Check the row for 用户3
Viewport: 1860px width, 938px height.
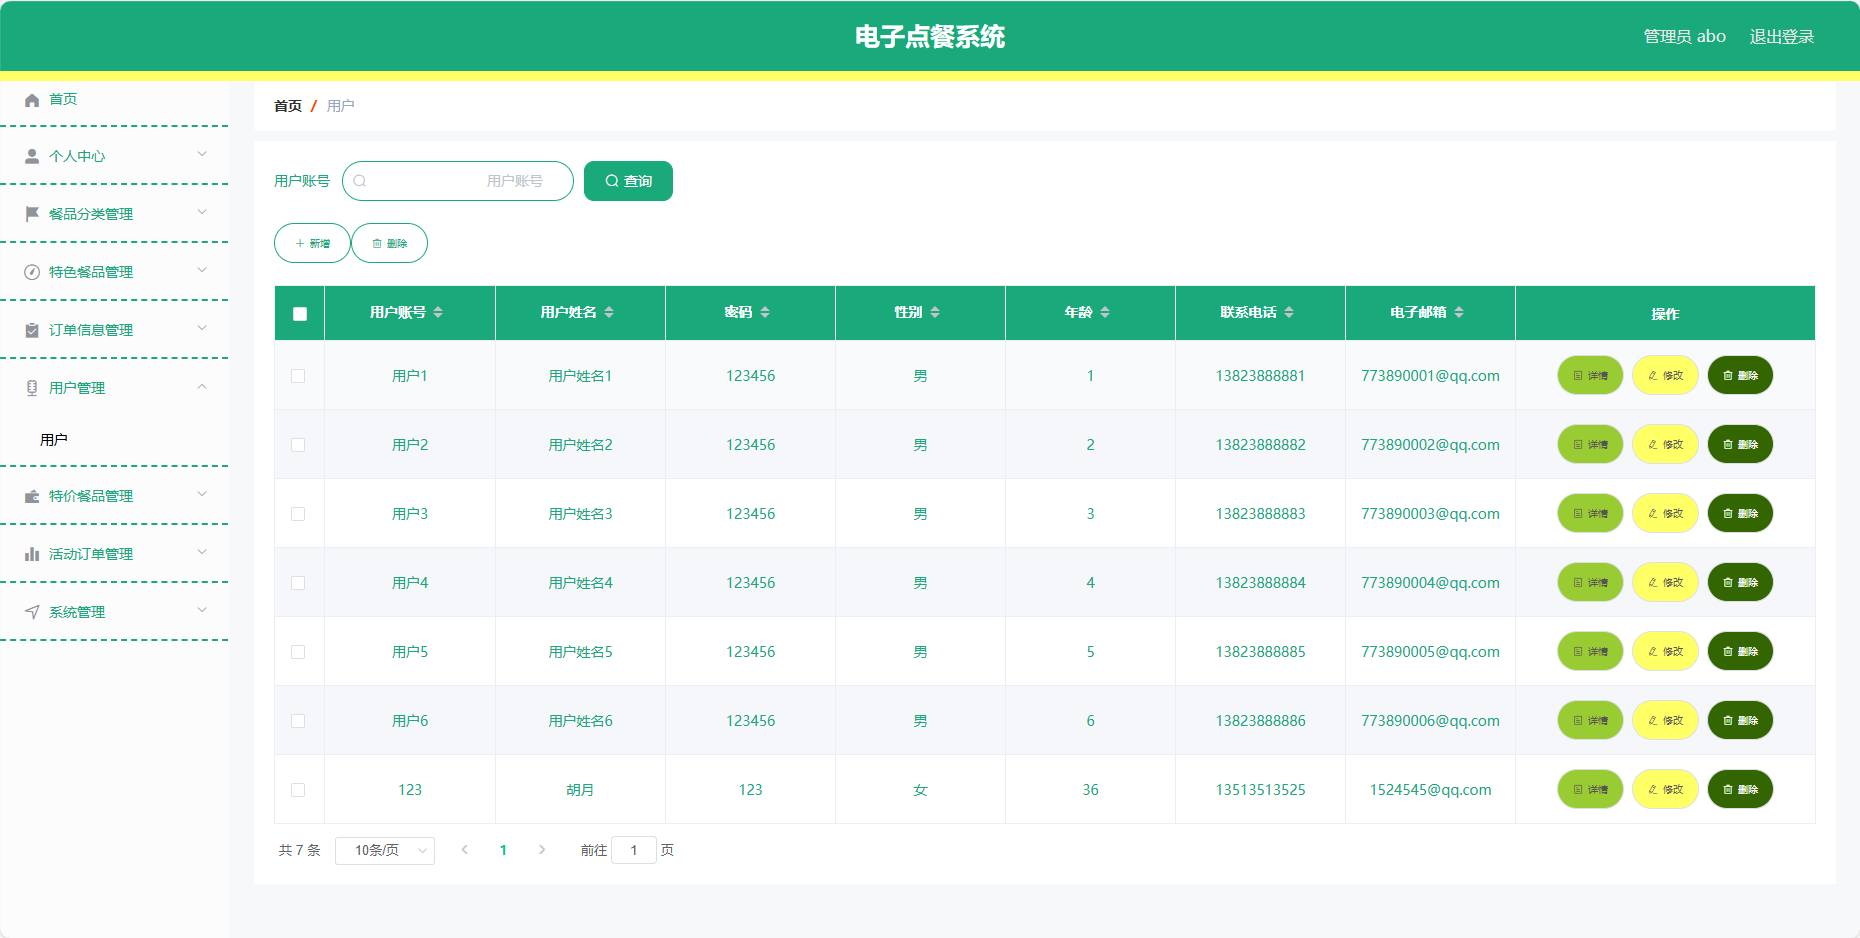click(x=298, y=514)
